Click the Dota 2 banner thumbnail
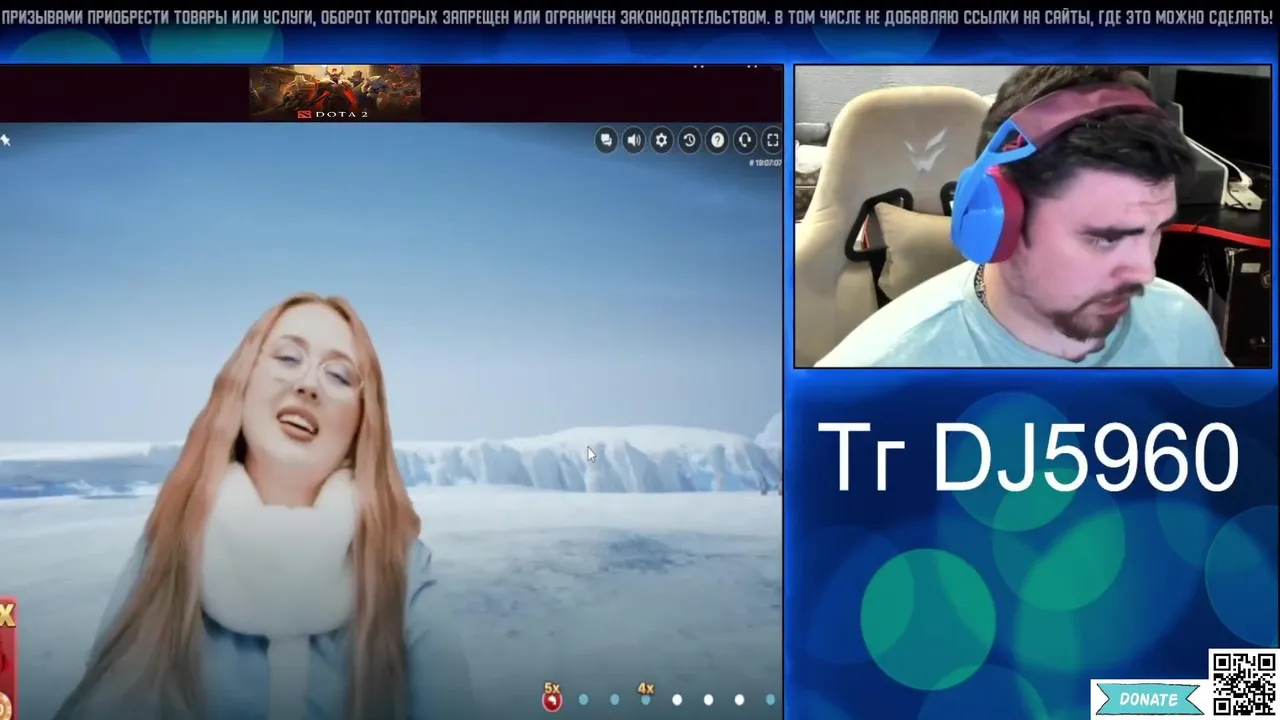Viewport: 1280px width, 720px height. click(x=335, y=93)
